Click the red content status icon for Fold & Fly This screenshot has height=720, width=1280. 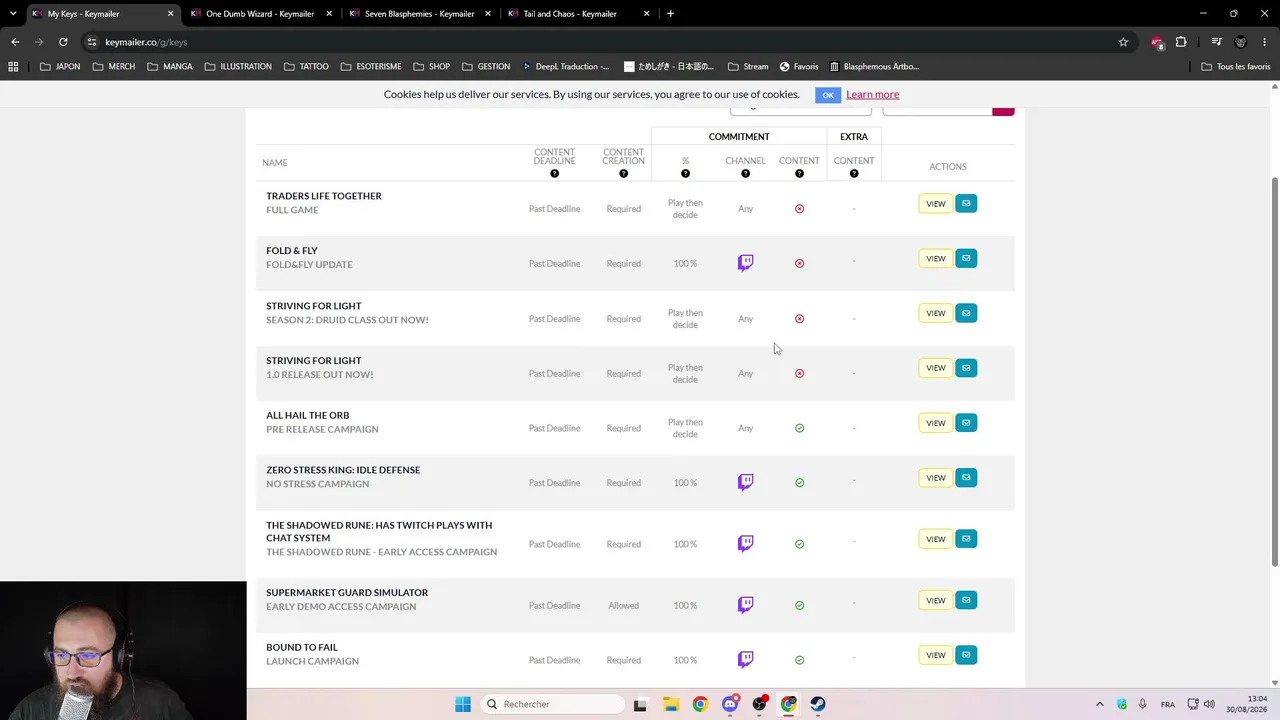799,264
